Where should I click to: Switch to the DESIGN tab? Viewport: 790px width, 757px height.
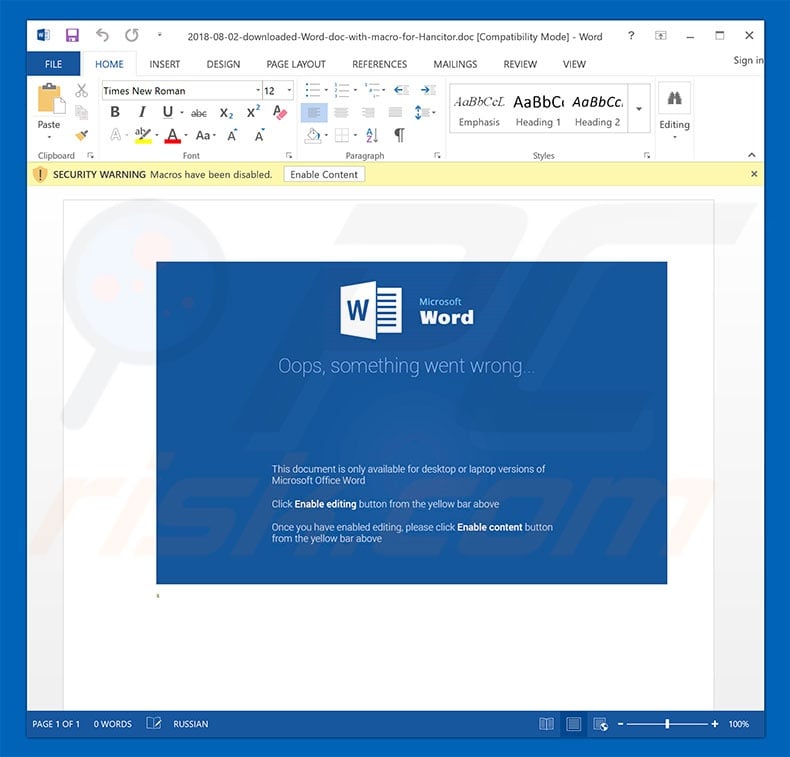pyautogui.click(x=223, y=64)
